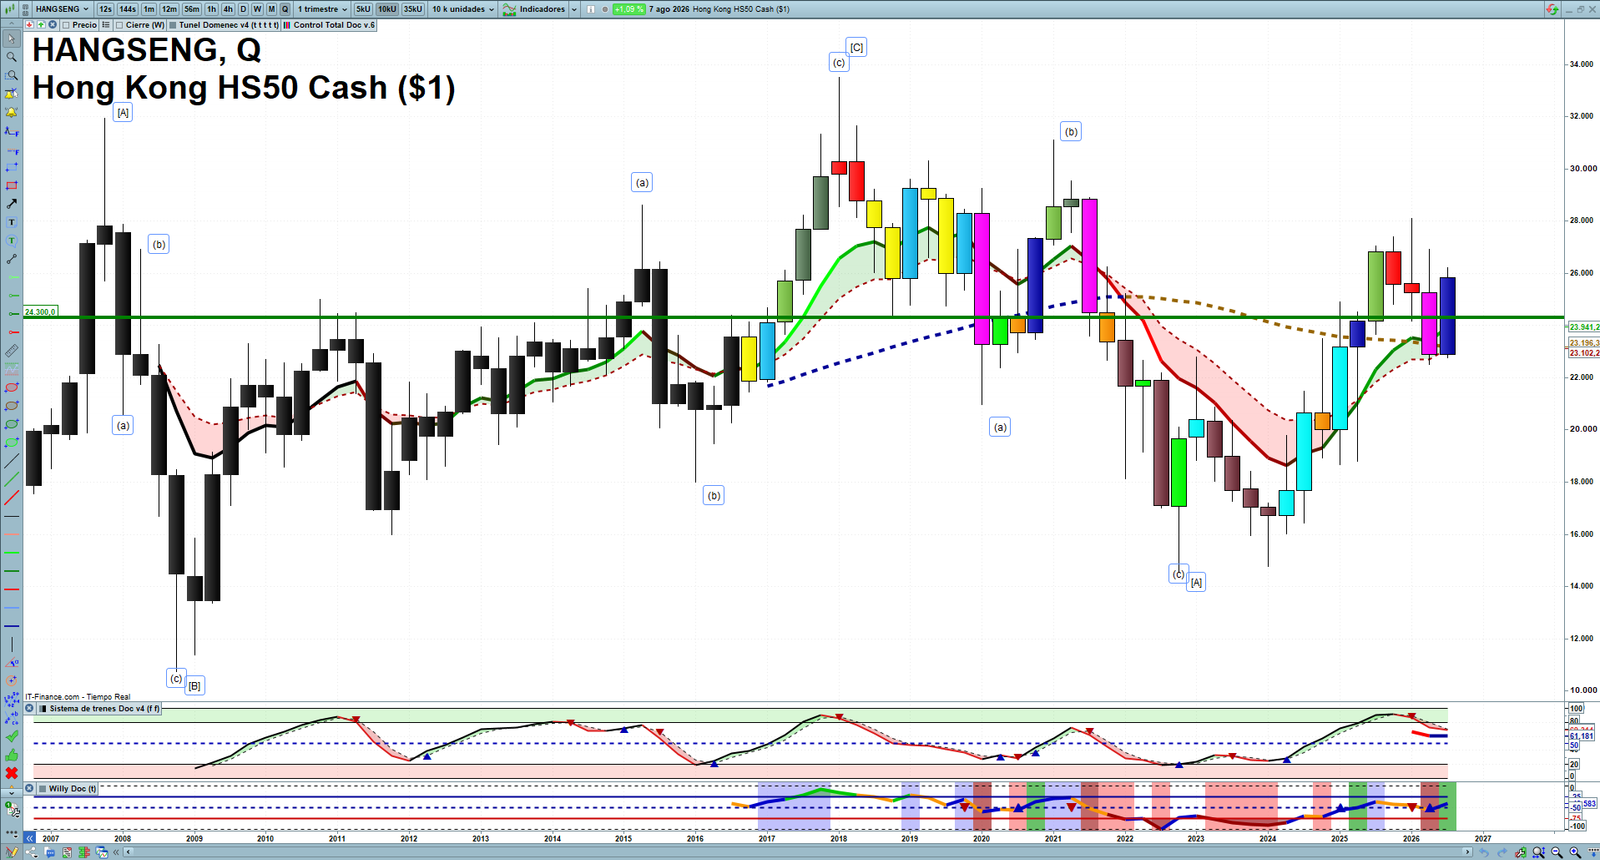The image size is (1600, 860).
Task: Toggle the Precio checkbox
Action: tap(66, 25)
